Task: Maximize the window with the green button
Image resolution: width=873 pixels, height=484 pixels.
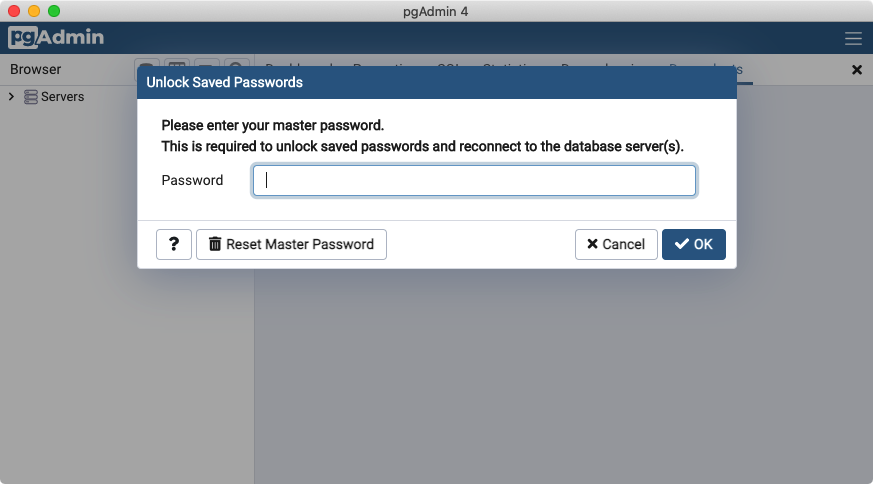Action: click(x=54, y=11)
